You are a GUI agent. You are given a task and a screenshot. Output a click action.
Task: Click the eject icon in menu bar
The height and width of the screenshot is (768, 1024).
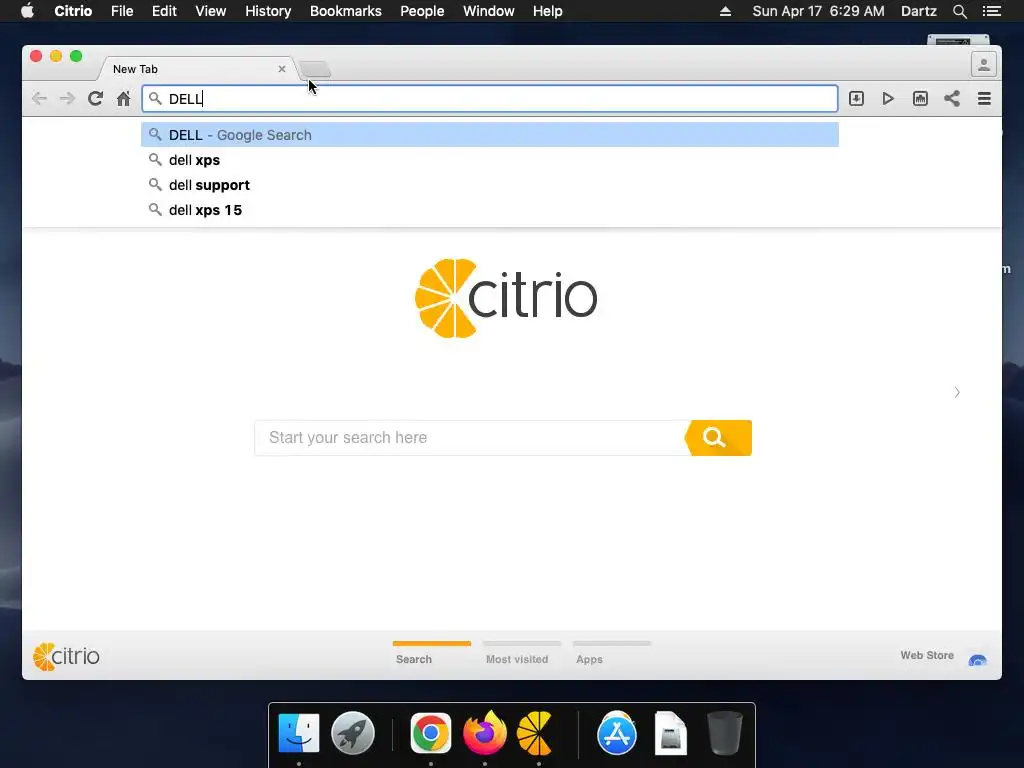(x=725, y=11)
